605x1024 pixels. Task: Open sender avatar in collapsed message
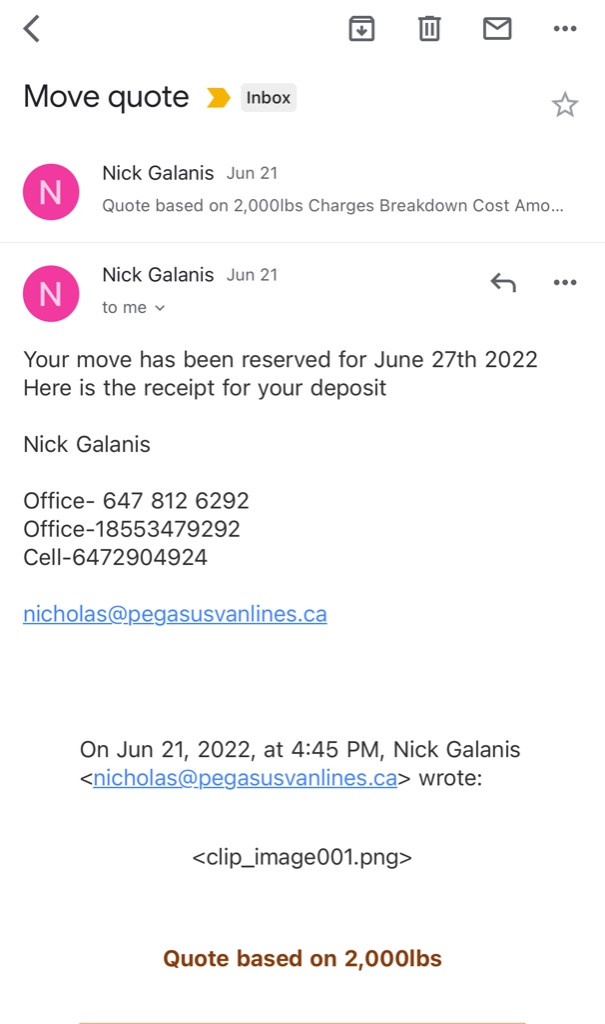[x=51, y=192]
